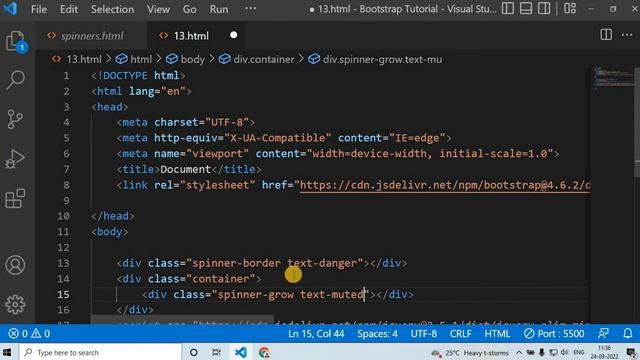Viewport: 640px width, 360px height.
Task: Open the volume speaker tray icon
Action: coord(564,353)
